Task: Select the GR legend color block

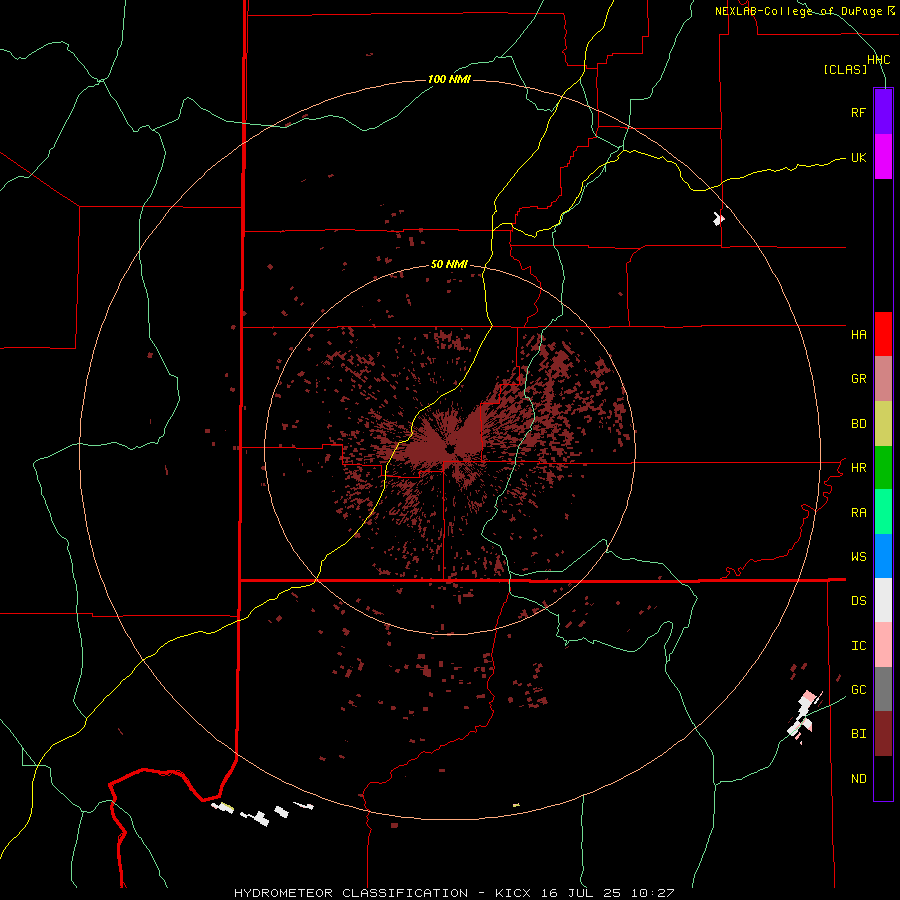Action: click(883, 379)
